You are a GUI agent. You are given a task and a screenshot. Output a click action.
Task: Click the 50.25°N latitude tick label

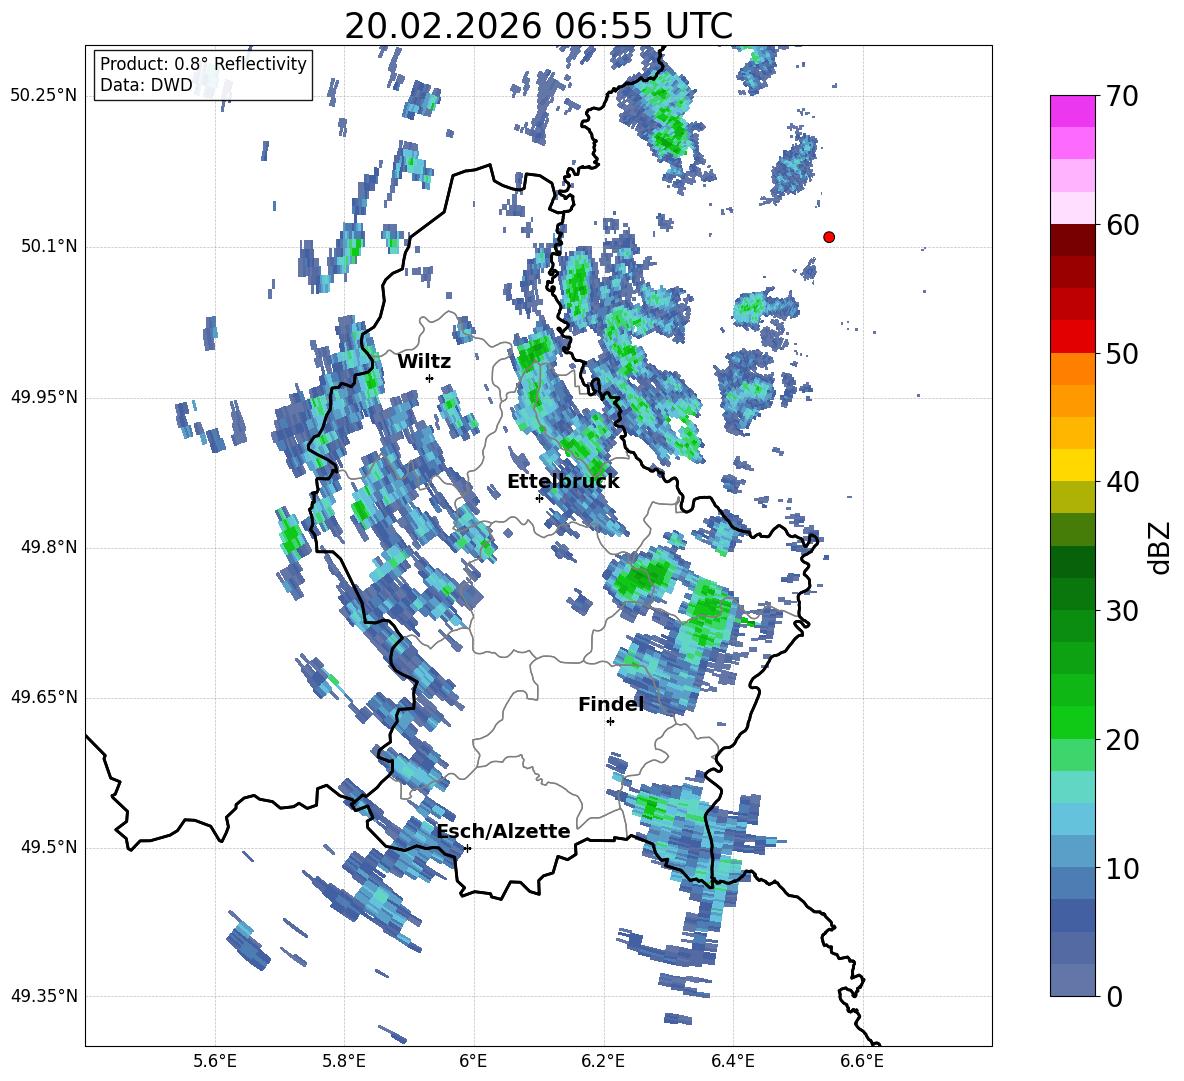44,96
